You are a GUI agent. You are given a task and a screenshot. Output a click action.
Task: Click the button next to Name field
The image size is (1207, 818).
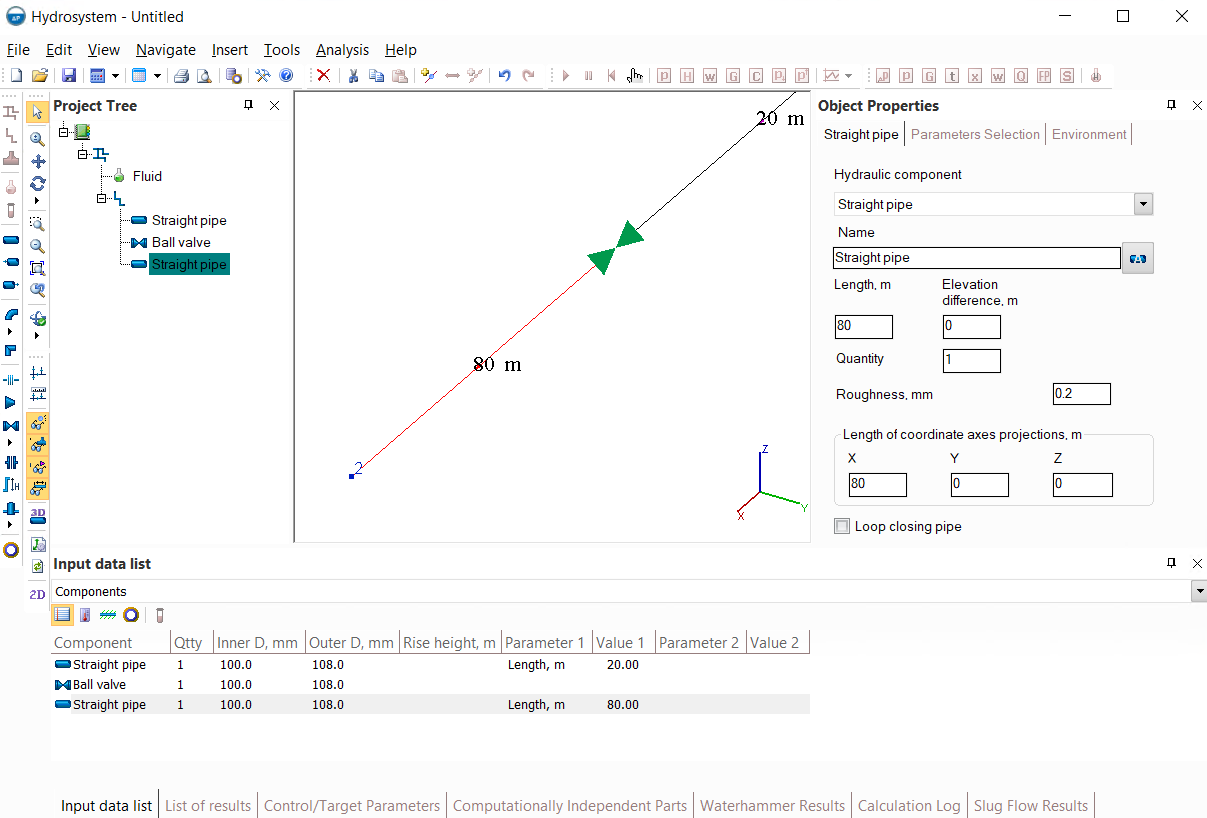[x=1138, y=258]
